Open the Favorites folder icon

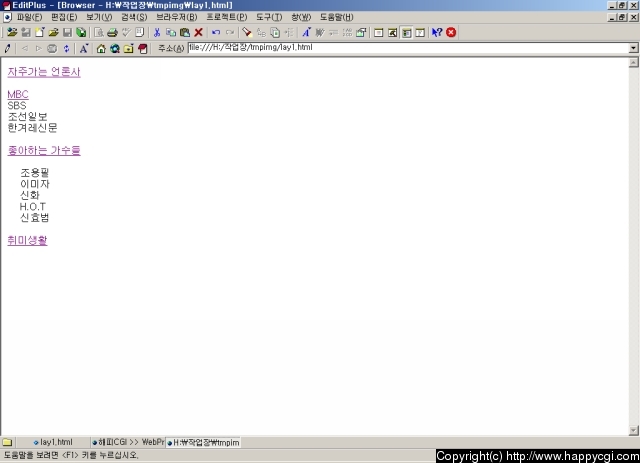[x=129, y=49]
